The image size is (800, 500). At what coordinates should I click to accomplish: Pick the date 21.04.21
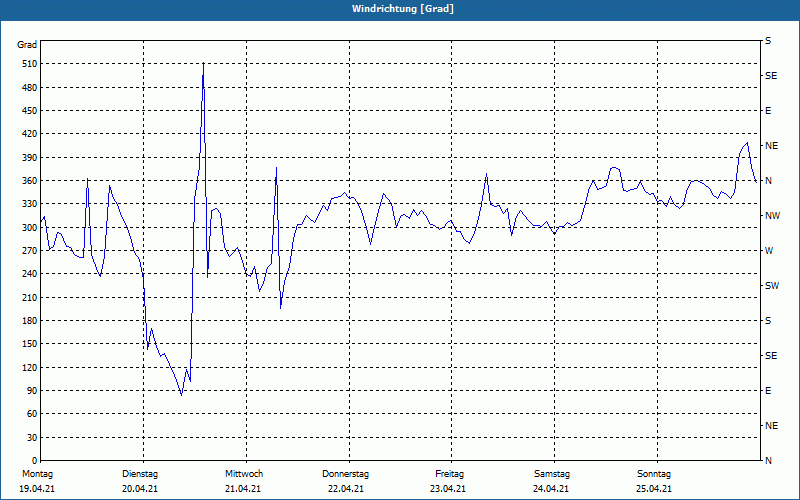click(243, 489)
